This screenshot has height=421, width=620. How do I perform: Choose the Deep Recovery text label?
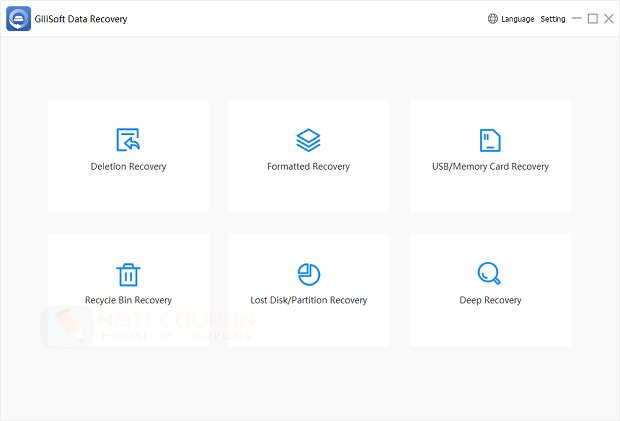coord(490,300)
